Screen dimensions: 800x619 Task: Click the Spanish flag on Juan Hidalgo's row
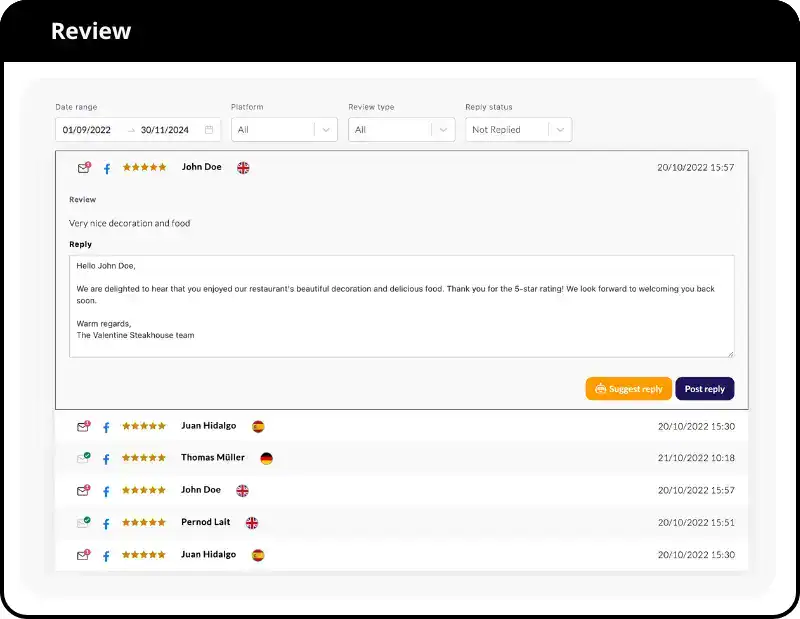point(256,425)
